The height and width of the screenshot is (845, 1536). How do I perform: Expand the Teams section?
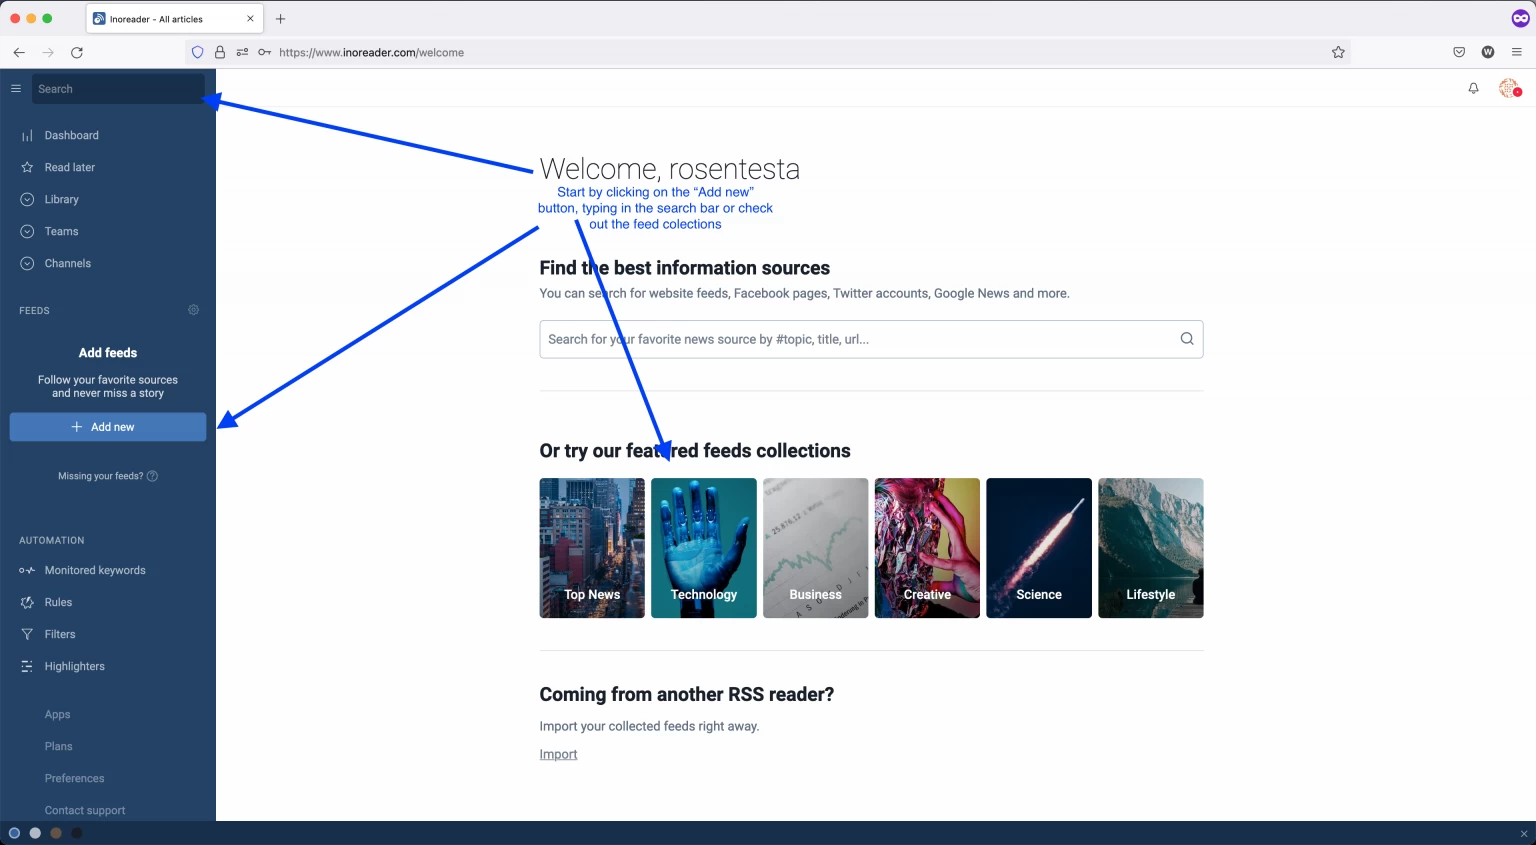[26, 231]
